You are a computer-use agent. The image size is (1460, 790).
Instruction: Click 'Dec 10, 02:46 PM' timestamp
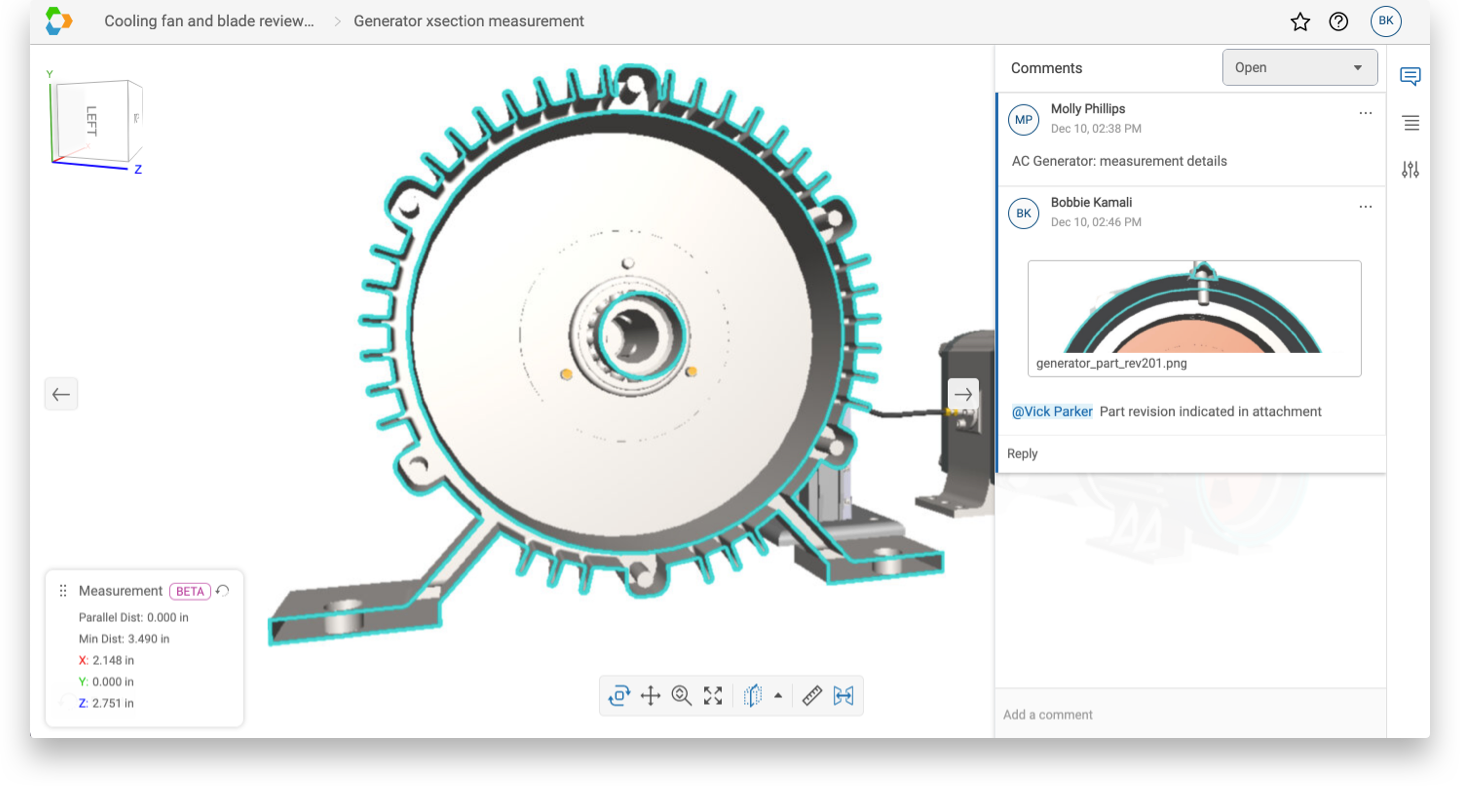tap(1096, 222)
